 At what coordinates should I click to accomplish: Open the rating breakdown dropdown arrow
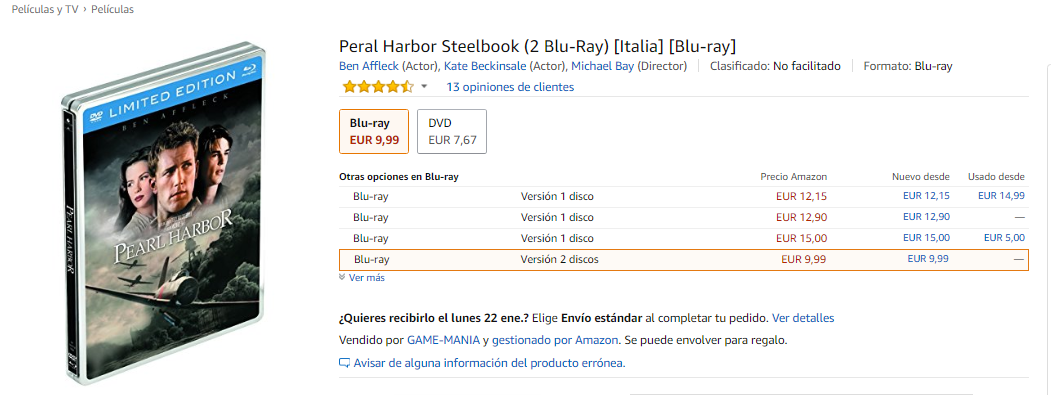click(x=424, y=87)
